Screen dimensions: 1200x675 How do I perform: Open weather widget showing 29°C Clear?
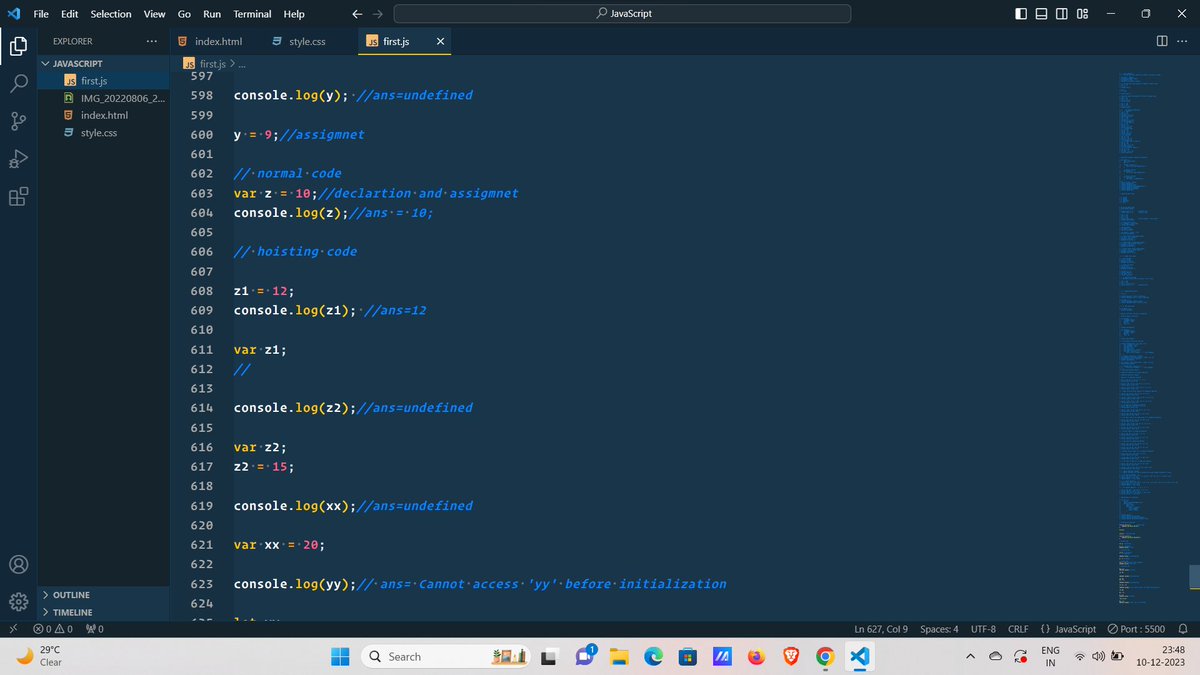point(38,656)
